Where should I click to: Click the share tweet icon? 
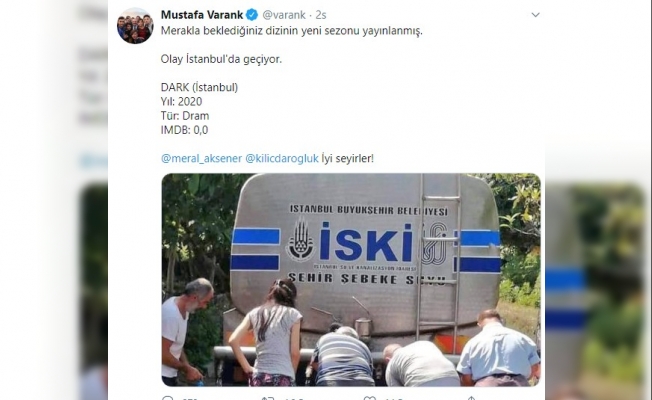point(471,398)
